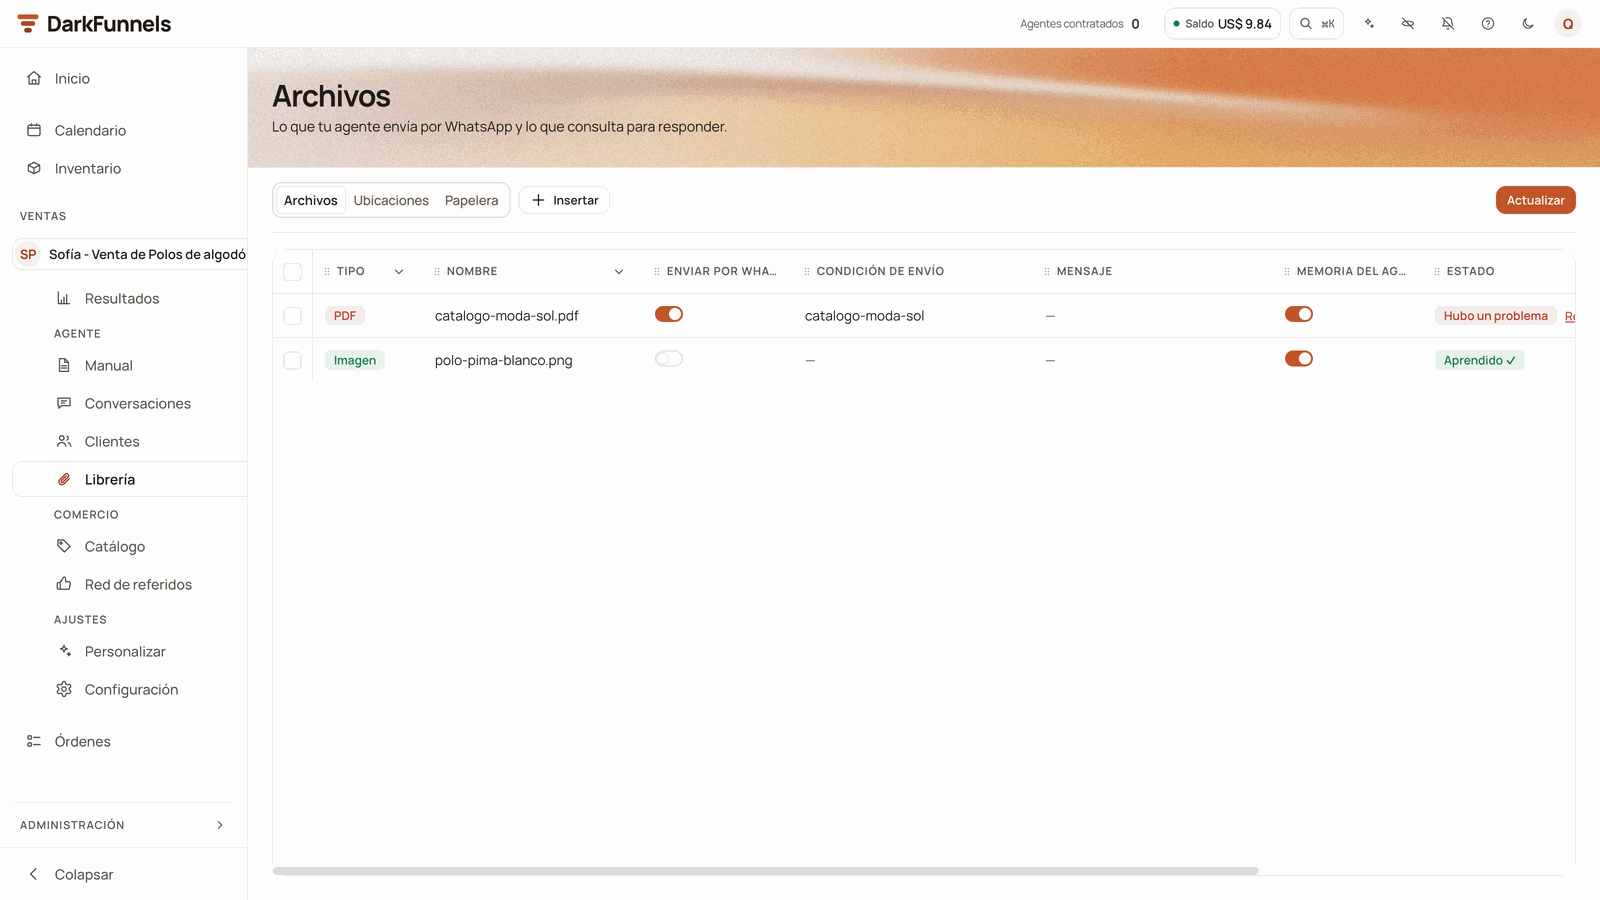
Task: Click the Red de referidos thumbs-up icon
Action: pyautogui.click(x=64, y=584)
